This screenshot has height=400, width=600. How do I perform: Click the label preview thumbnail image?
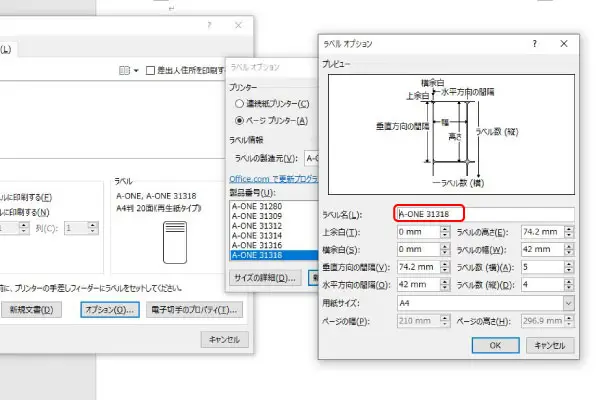tap(175, 242)
